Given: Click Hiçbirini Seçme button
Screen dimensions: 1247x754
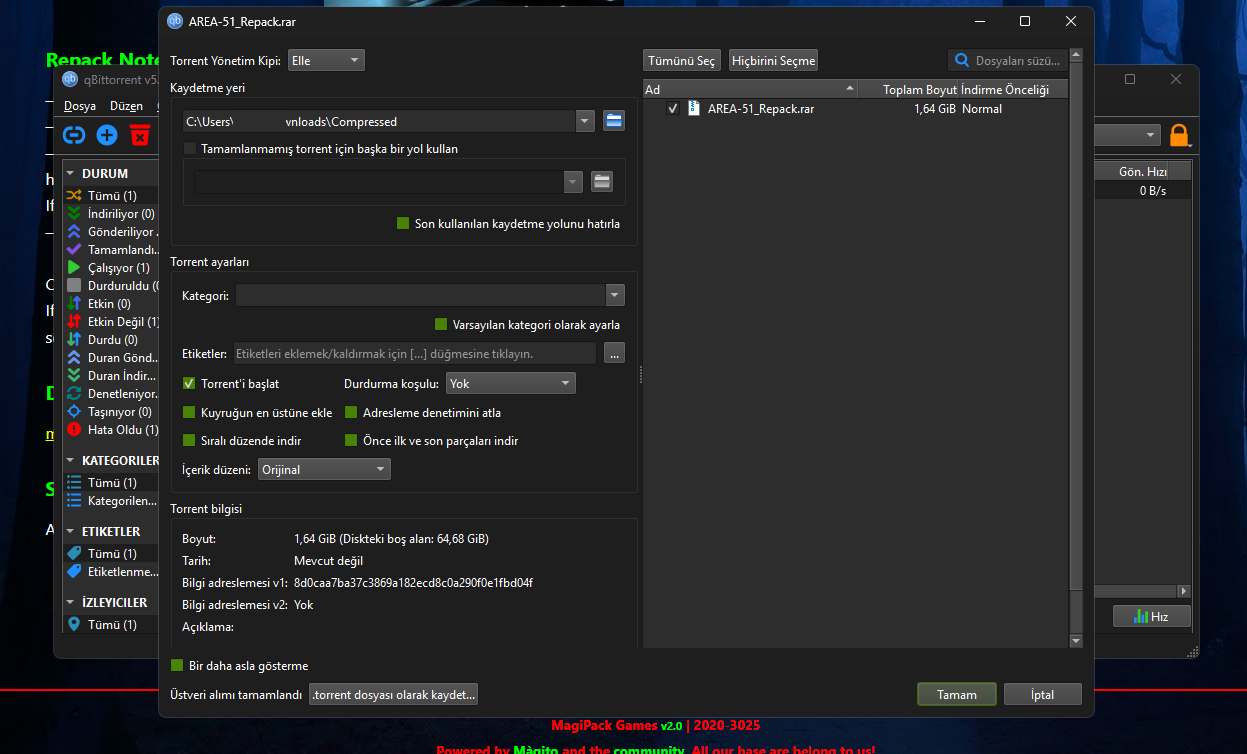Looking at the screenshot, I should coord(773,61).
